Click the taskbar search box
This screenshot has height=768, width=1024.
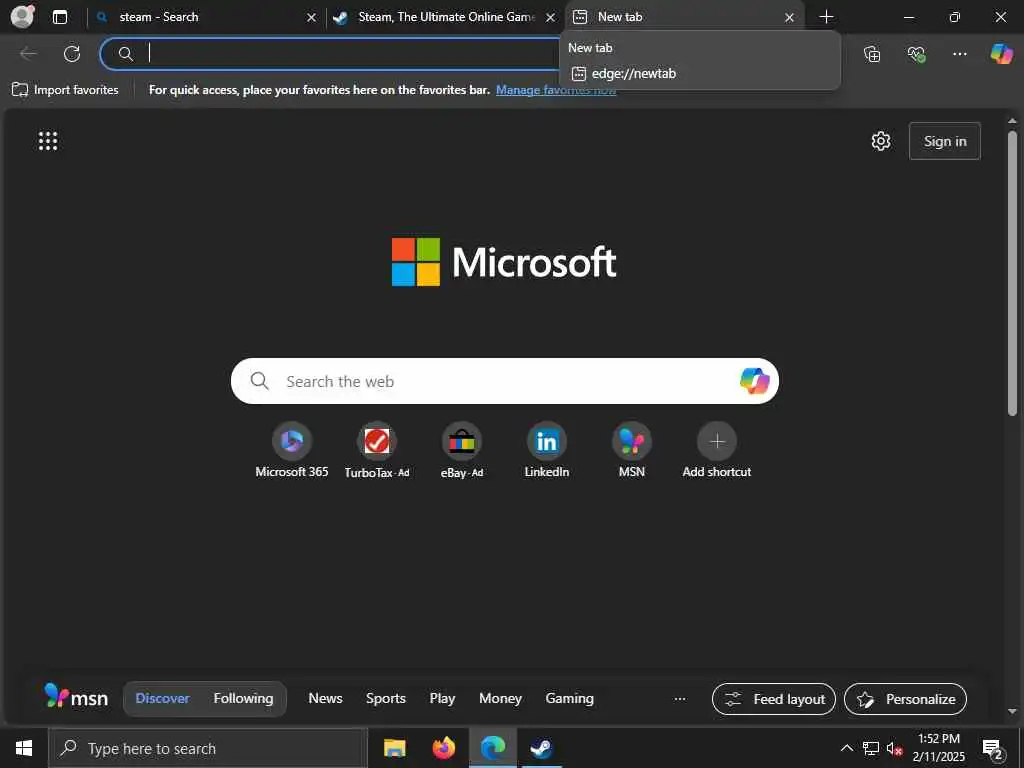[208, 748]
